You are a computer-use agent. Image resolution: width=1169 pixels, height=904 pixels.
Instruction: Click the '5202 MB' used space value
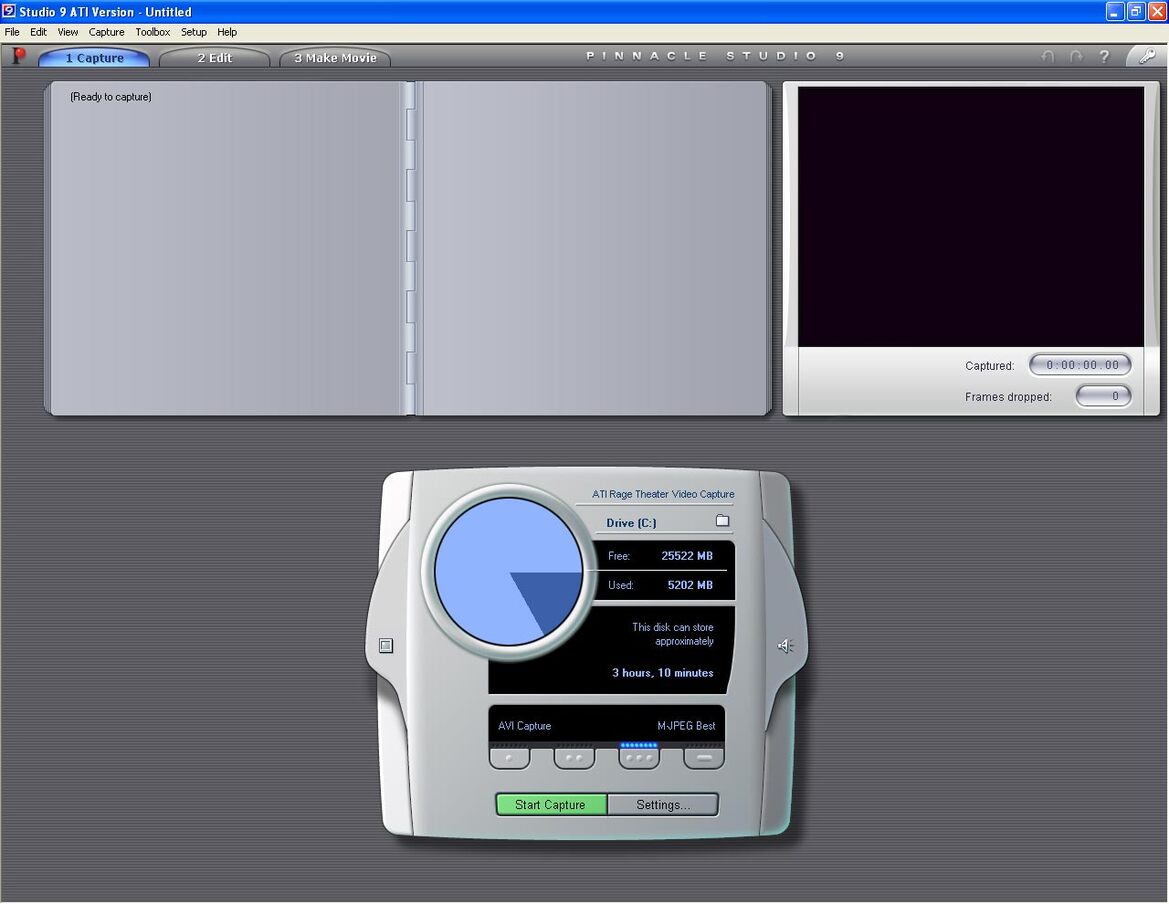coord(690,585)
